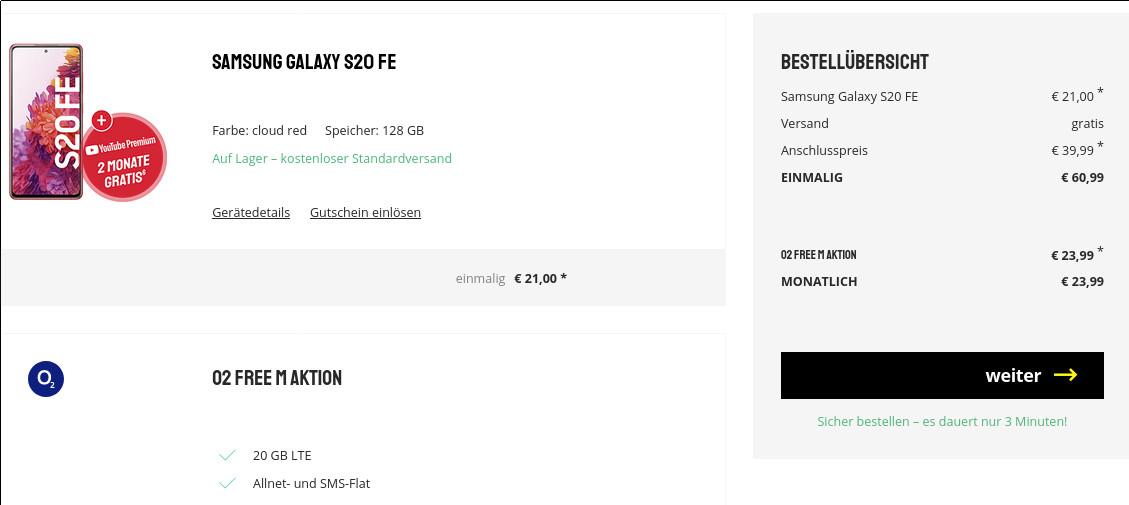The height and width of the screenshot is (505, 1129).
Task: Click the Galaxy S20 FE phone image
Action: tap(45, 120)
